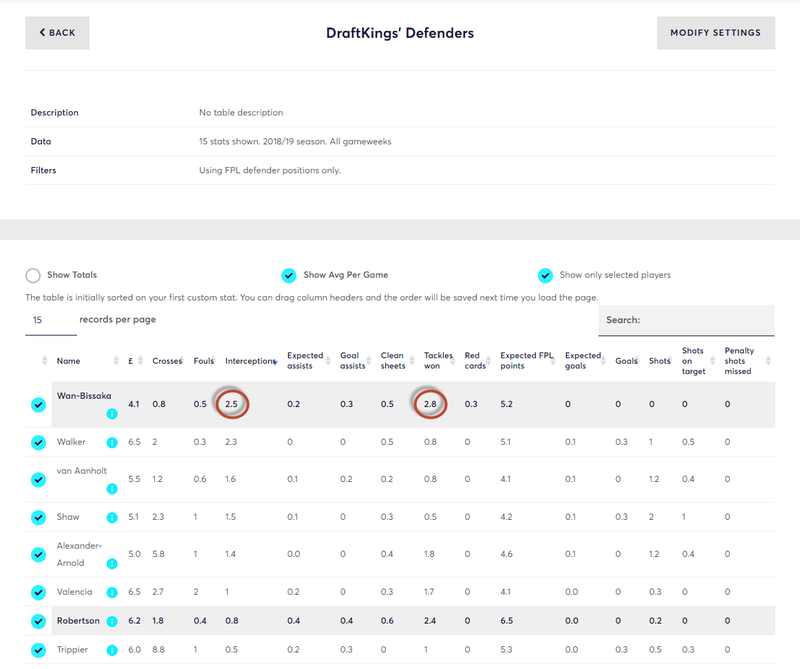
Task: Uncheck Walker row checkbox
Action: coord(38,442)
